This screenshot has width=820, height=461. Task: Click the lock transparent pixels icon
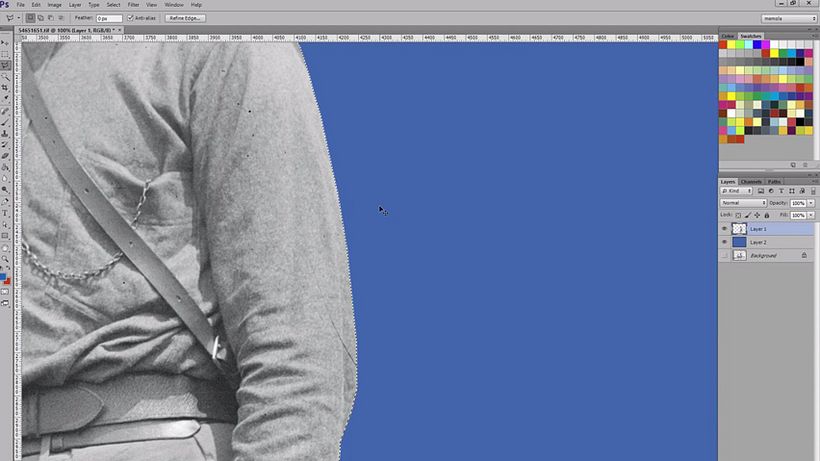click(x=738, y=215)
